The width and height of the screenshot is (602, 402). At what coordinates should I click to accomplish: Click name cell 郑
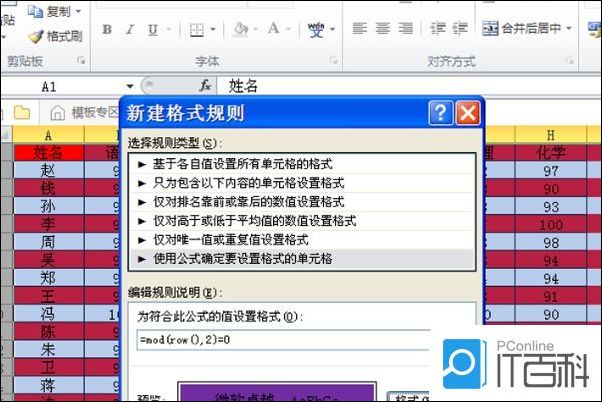coord(48,278)
